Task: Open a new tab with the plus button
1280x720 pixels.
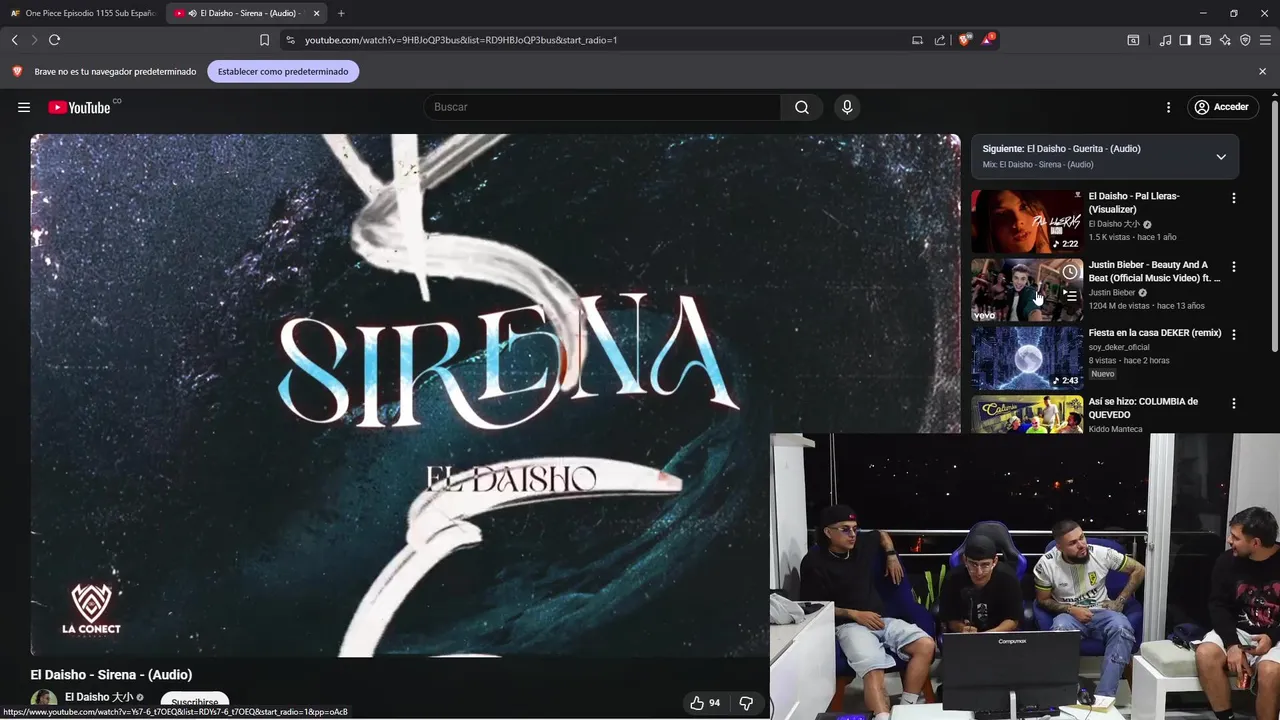Action: (x=341, y=13)
